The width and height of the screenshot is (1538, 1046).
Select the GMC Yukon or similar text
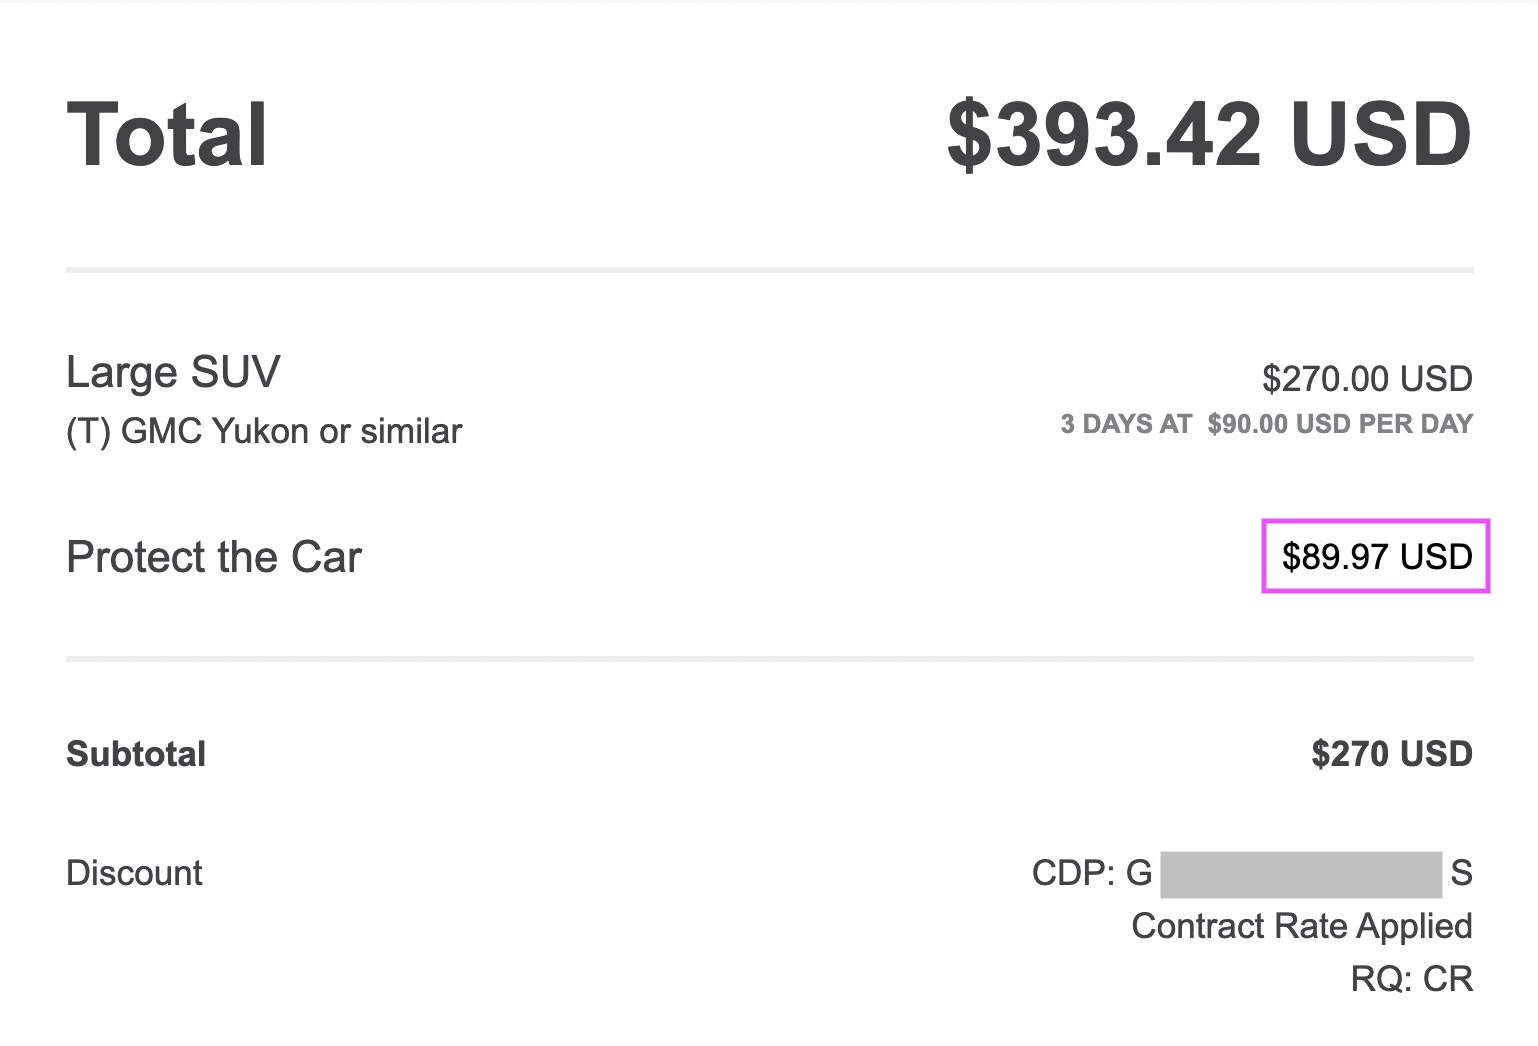pyautogui.click(x=291, y=431)
